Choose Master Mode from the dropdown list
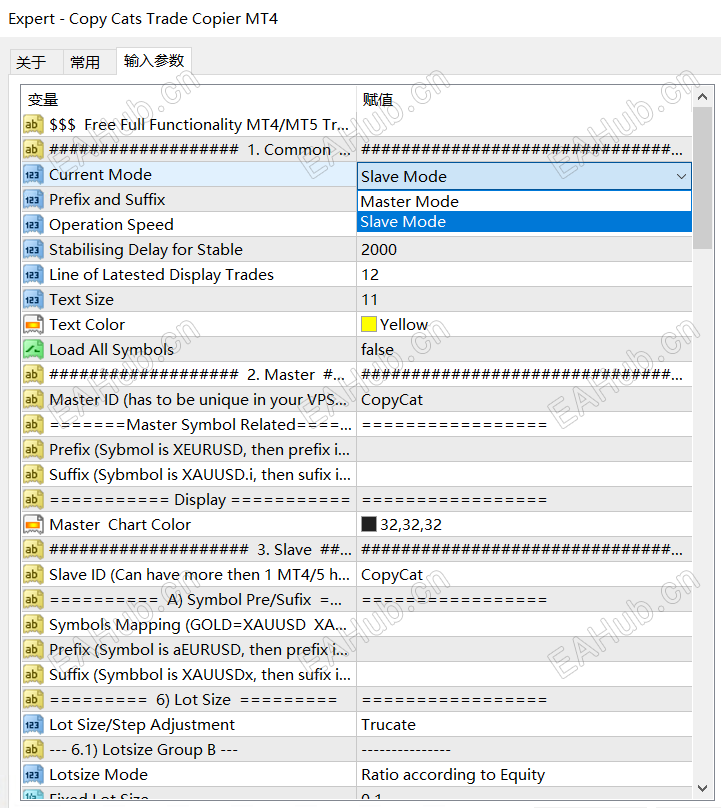The height and width of the screenshot is (808, 721). (x=524, y=201)
